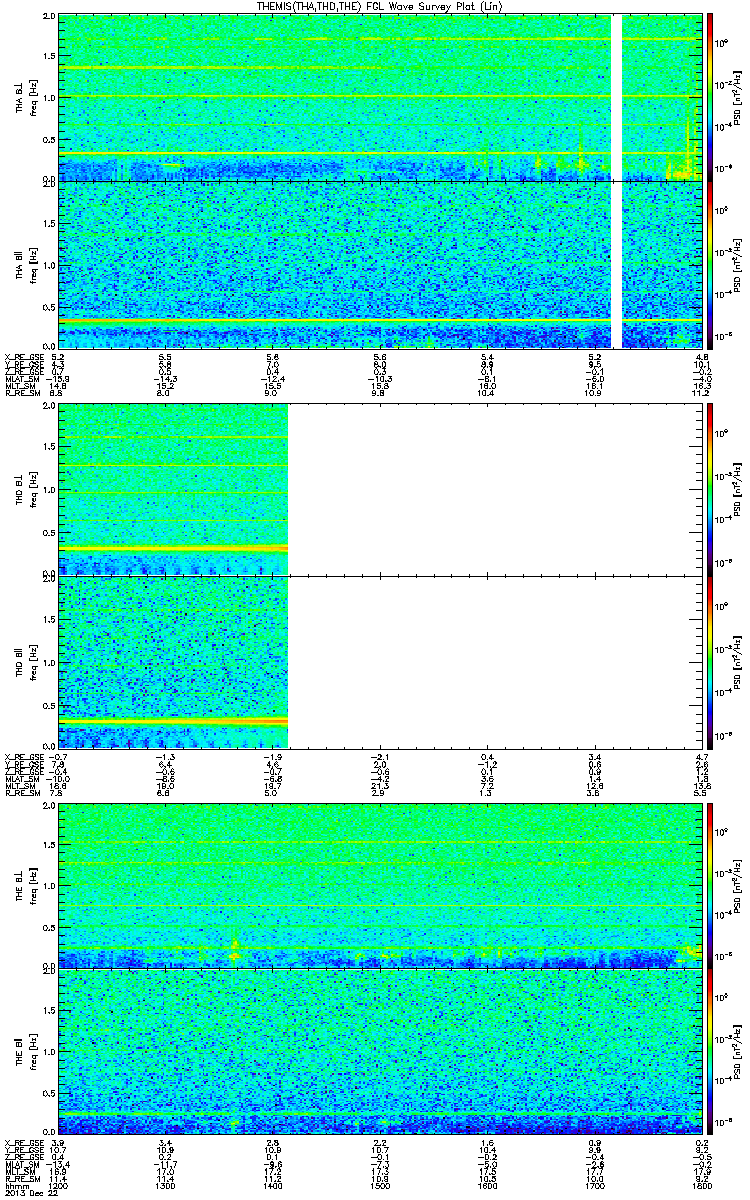
Task: Click the 'THA B||' y-axis label
Action: click(20, 265)
